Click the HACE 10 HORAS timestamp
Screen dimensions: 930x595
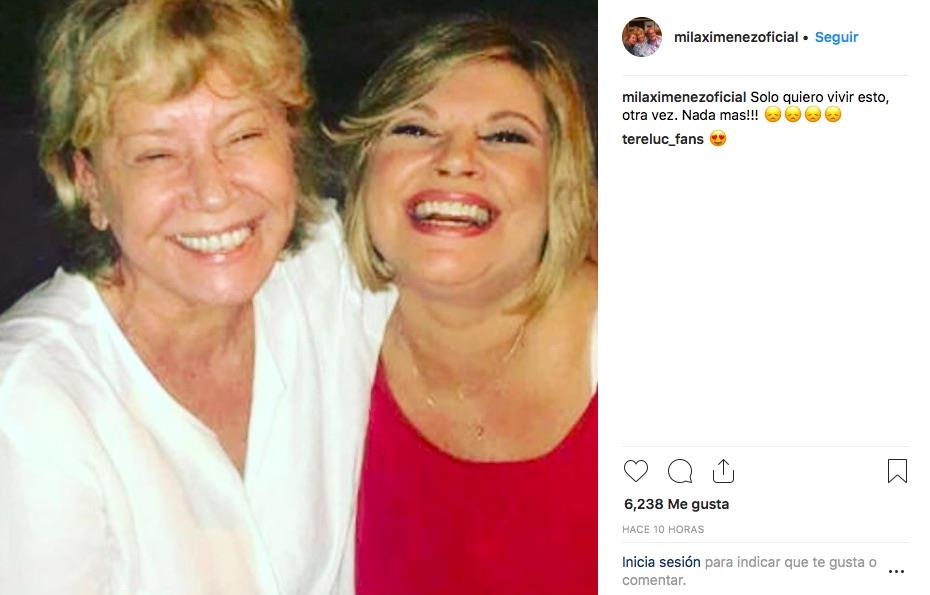pyautogui.click(x=663, y=529)
